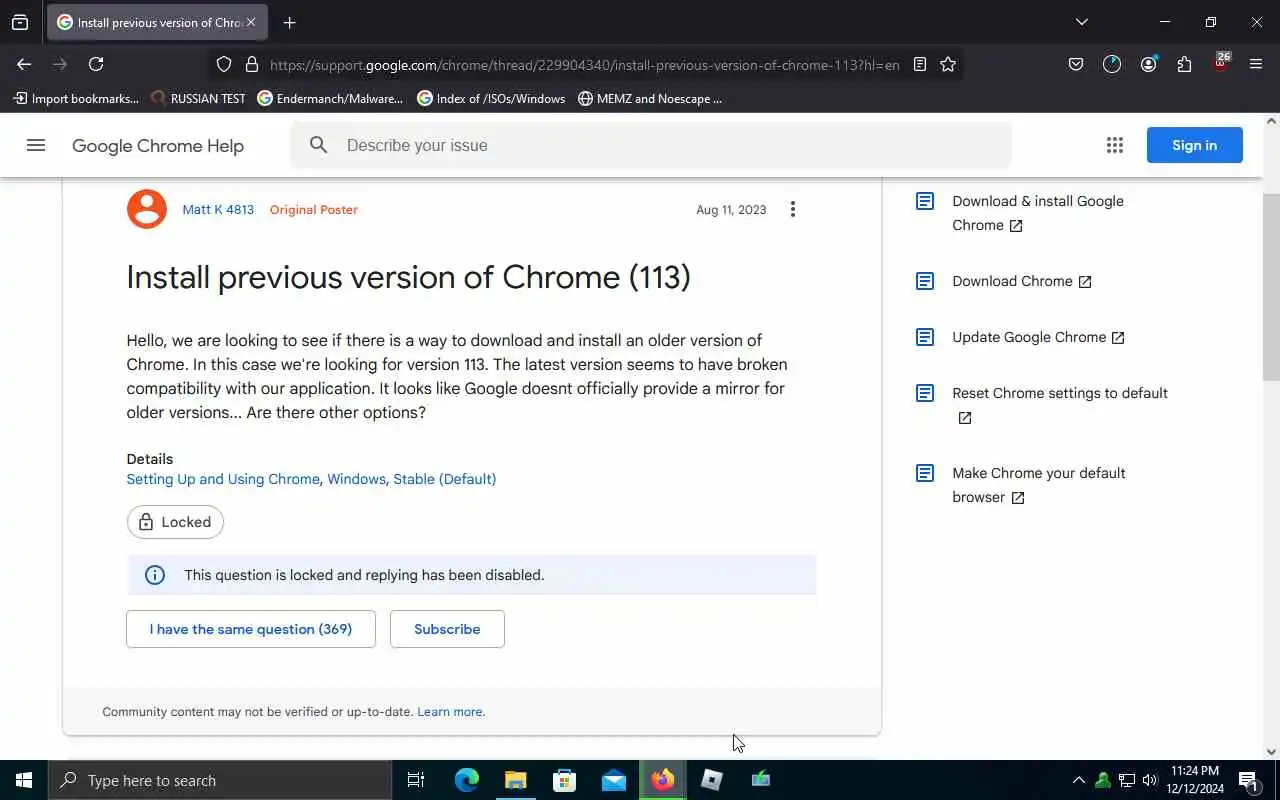
Task: Open a new browser tab
Action: (289, 22)
